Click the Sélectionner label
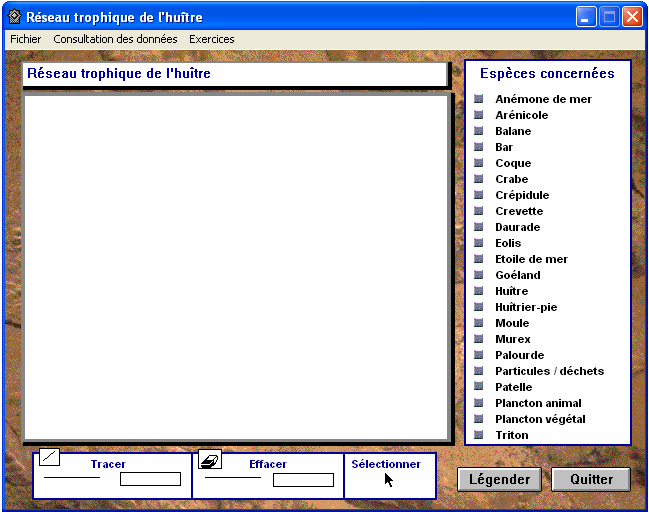Image resolution: width=649 pixels, height=512 pixels. (x=386, y=464)
